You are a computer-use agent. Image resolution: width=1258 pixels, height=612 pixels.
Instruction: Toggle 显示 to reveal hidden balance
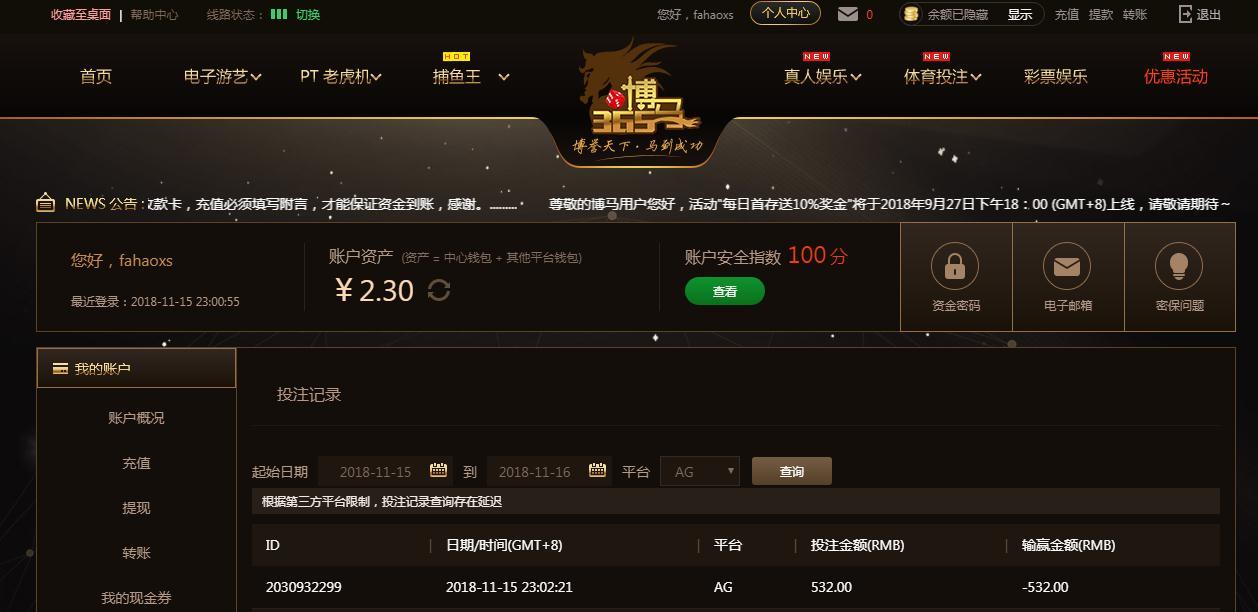click(x=1019, y=15)
